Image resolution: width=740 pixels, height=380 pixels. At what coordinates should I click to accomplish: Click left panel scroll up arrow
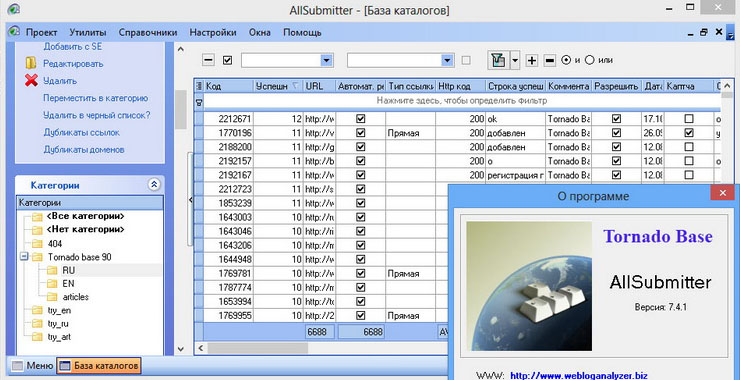[180, 48]
